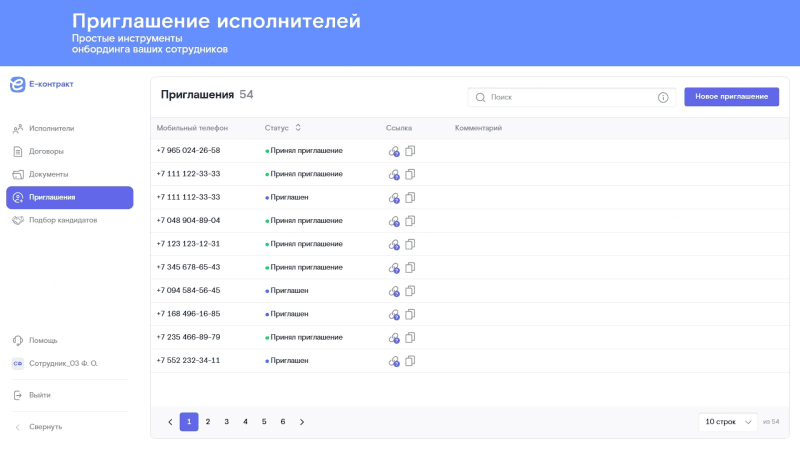The image size is (800, 450).
Task: Click the magnifier icon in search
Action: click(x=480, y=97)
